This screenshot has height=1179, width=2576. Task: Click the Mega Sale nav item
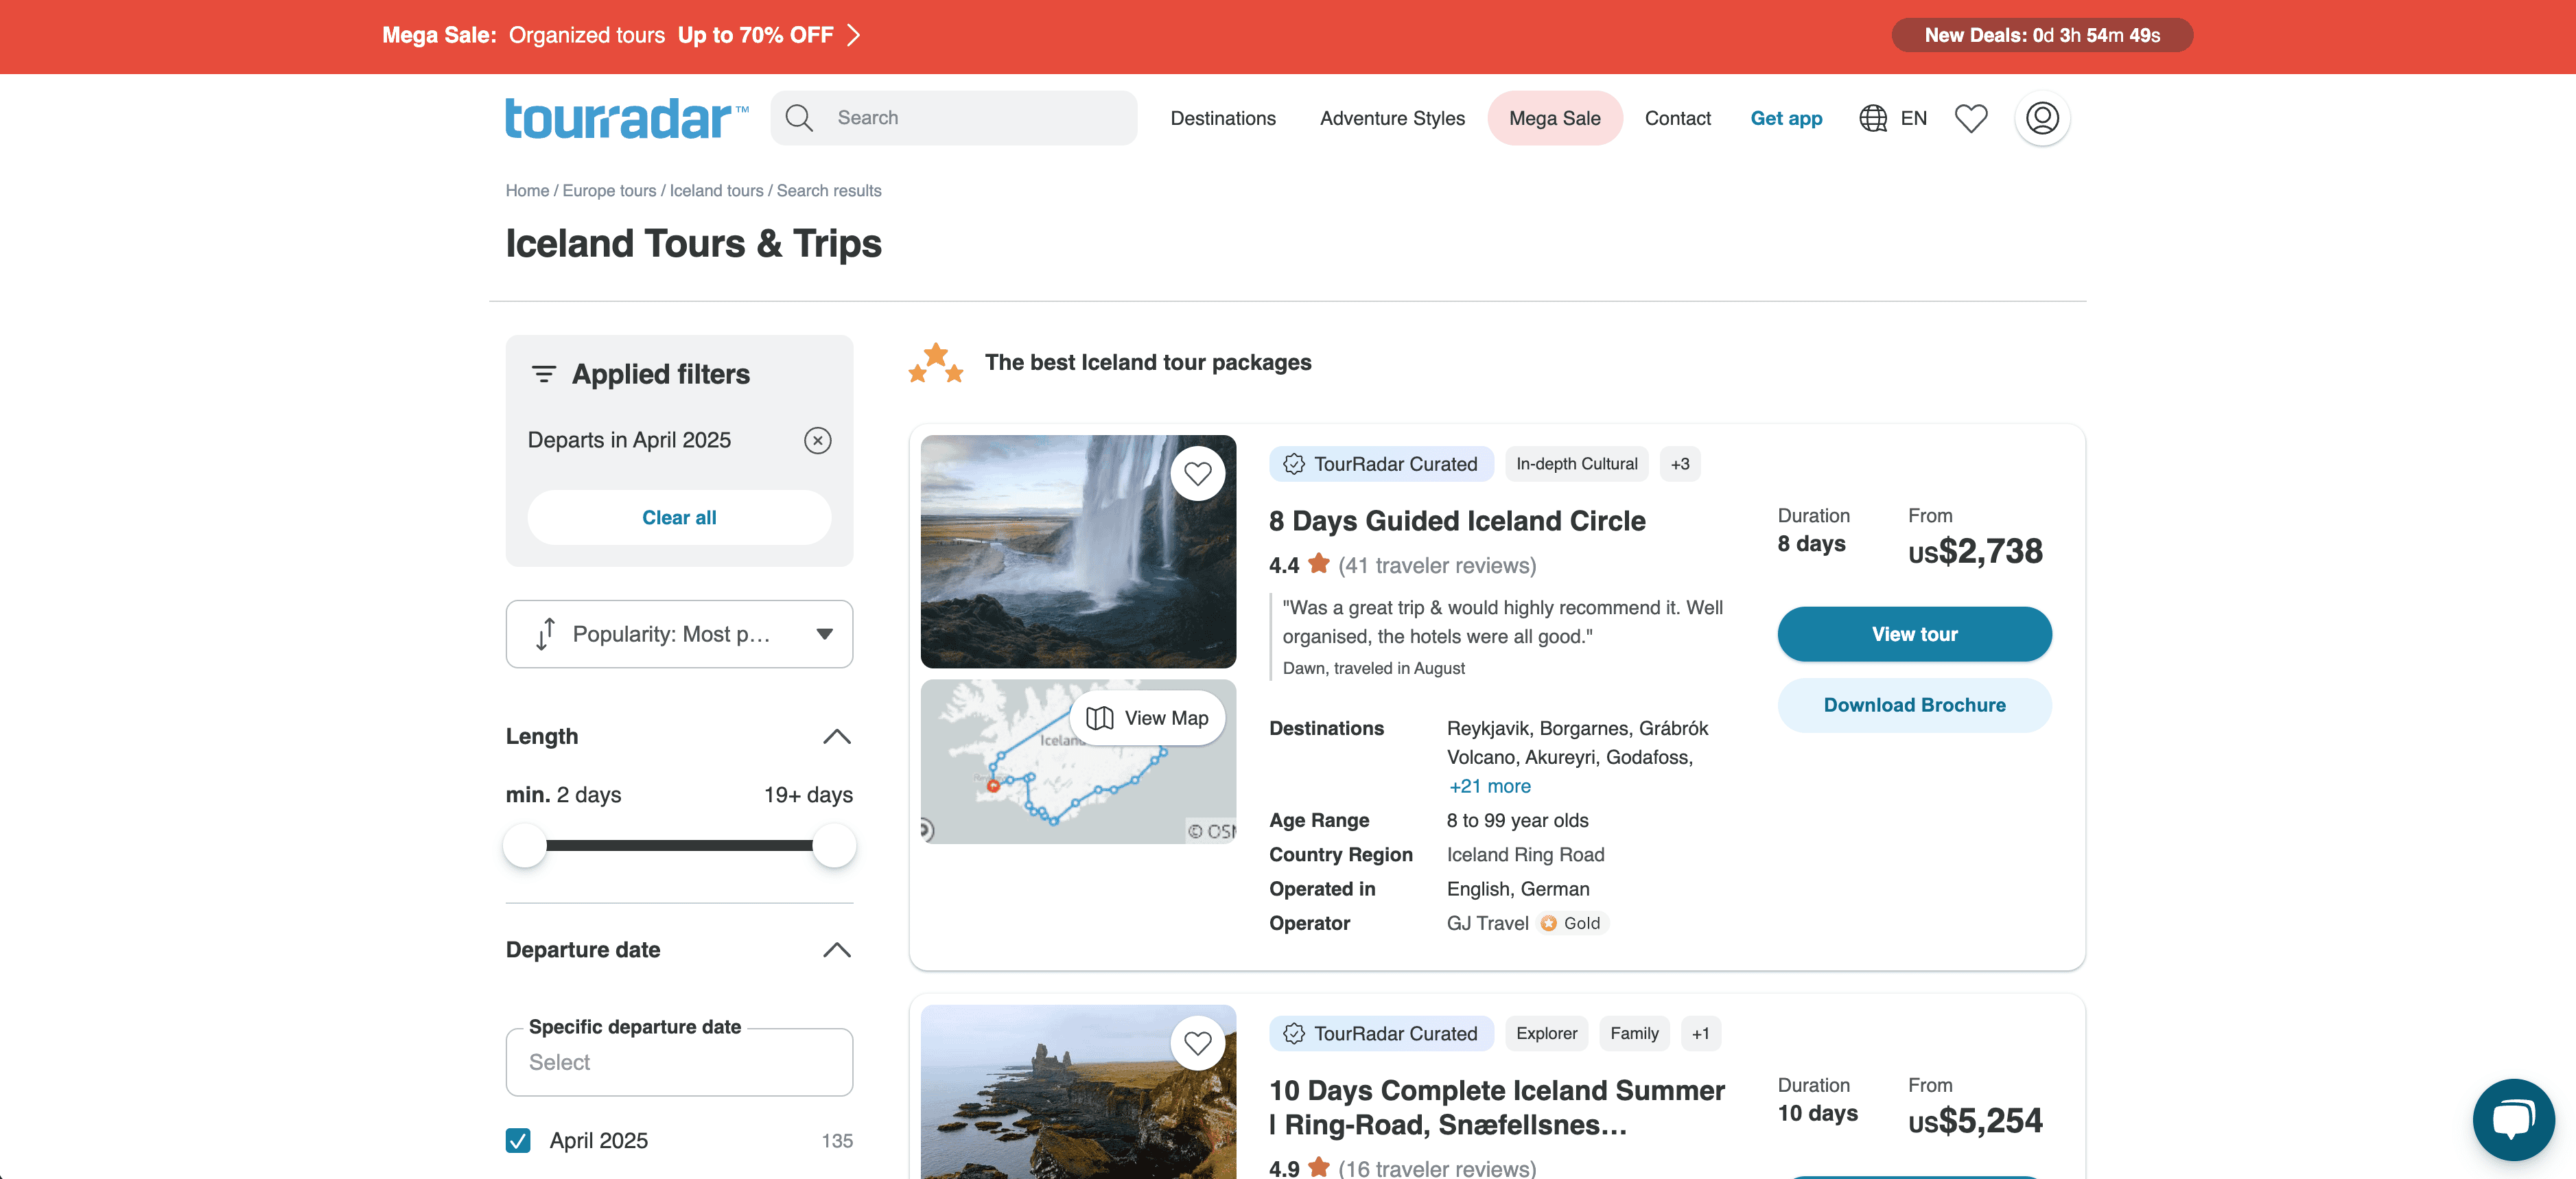click(x=1554, y=118)
